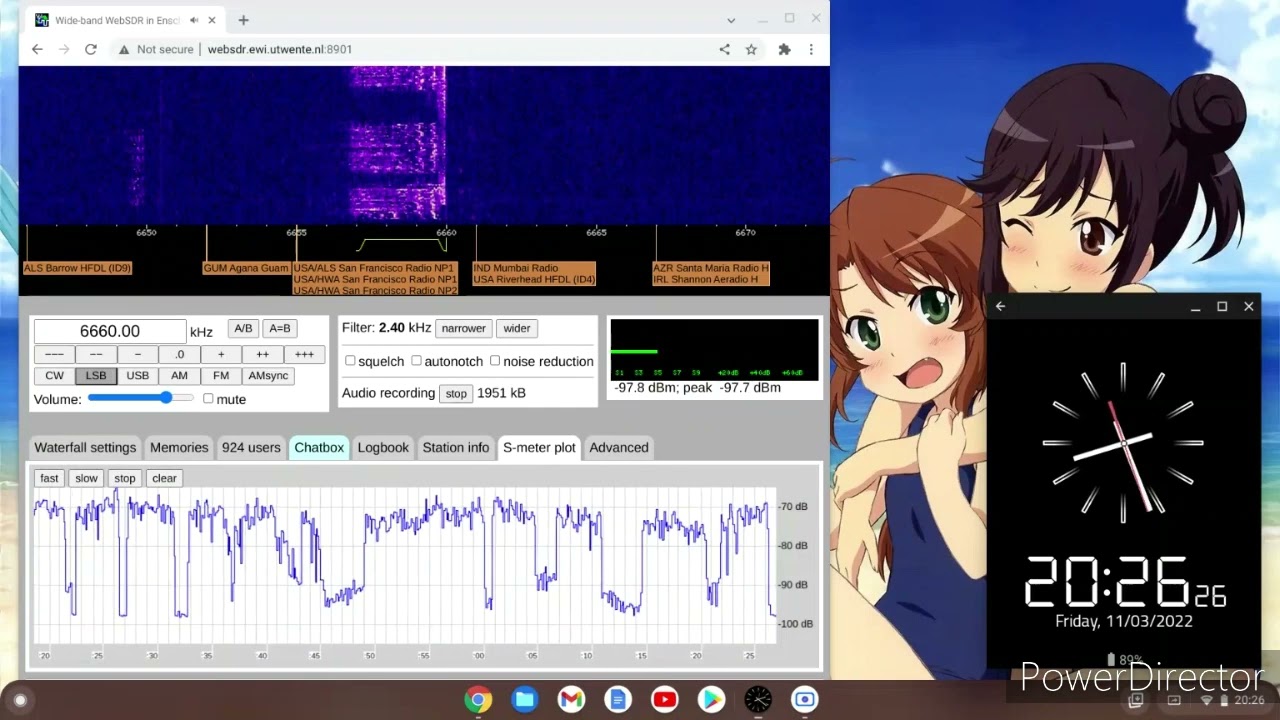Show the 924 users tab
Viewport: 1280px width, 720px height.
[x=251, y=448]
